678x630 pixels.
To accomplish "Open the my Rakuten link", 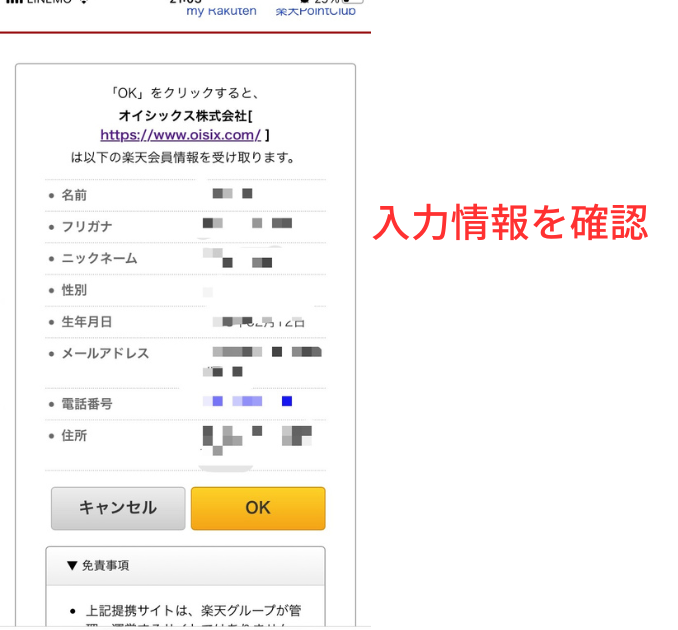I will (x=221, y=11).
